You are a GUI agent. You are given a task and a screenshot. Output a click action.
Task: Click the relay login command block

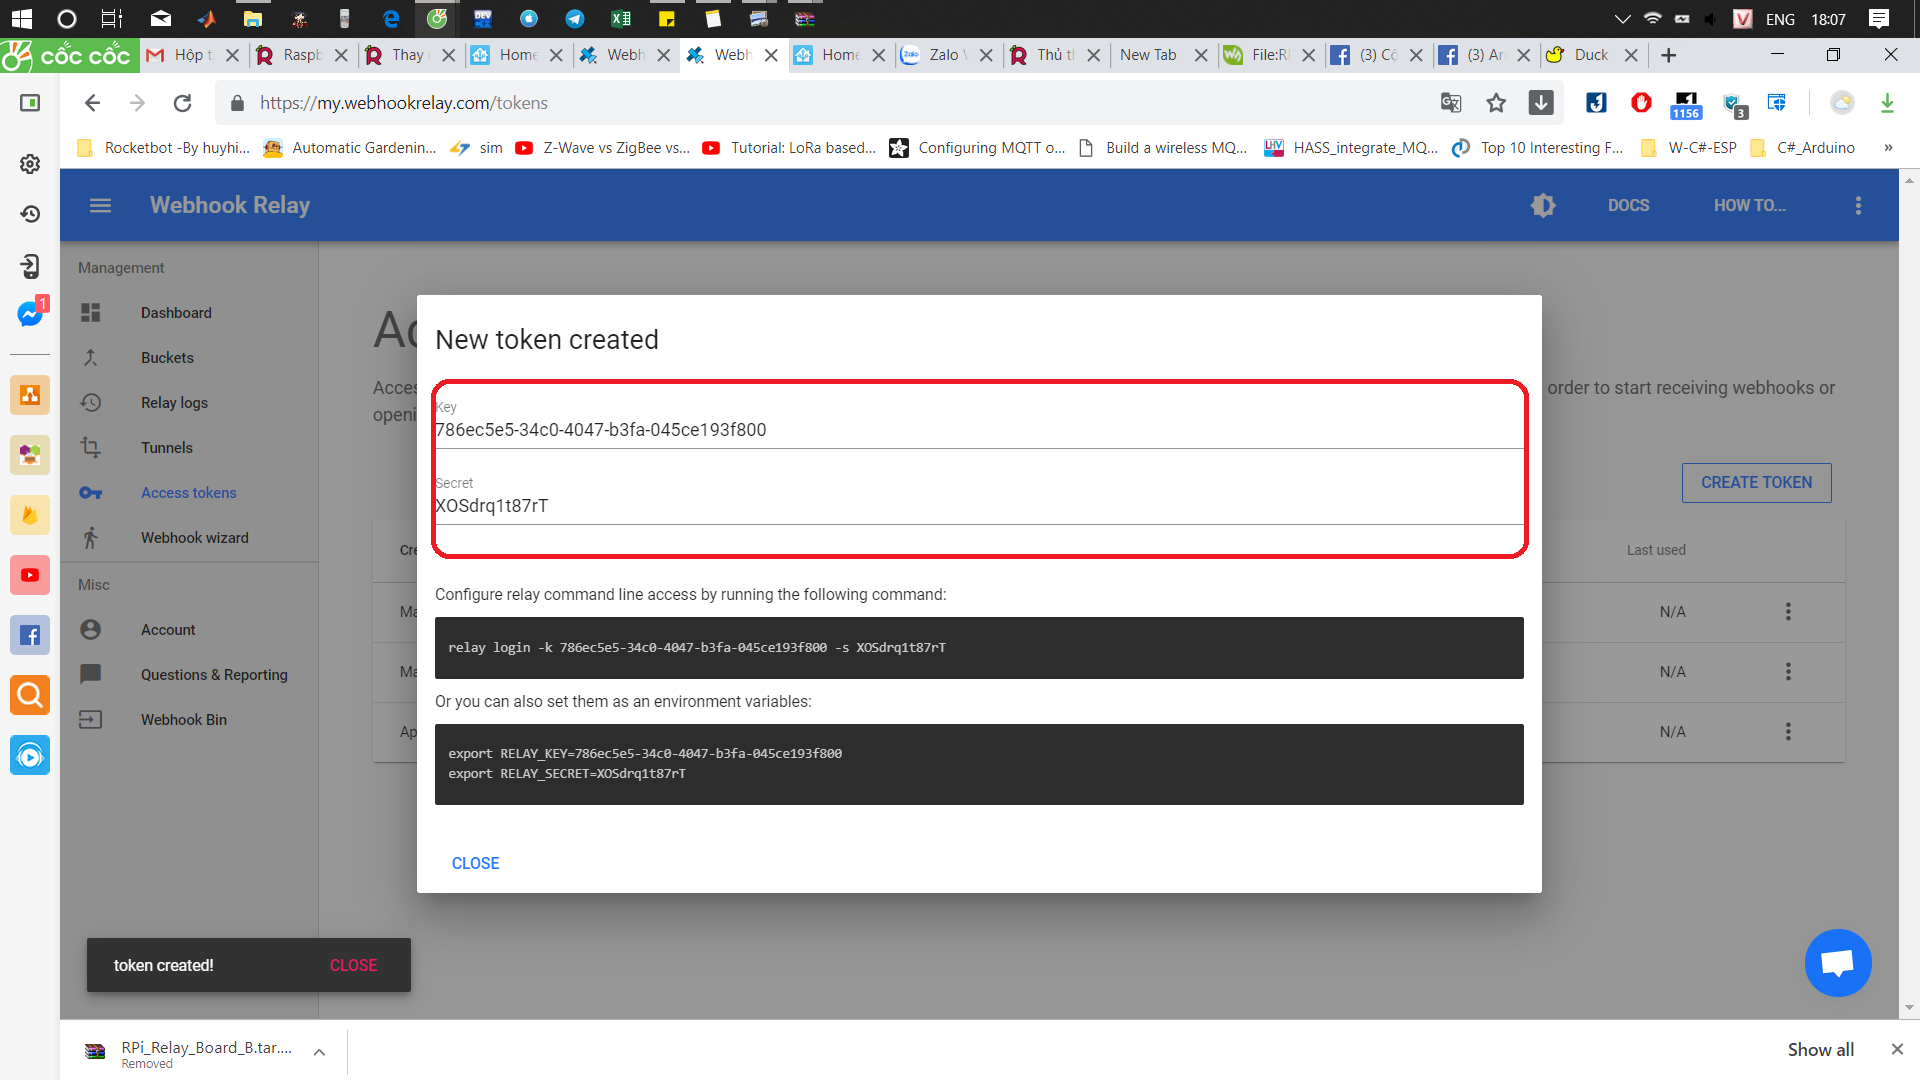[979, 648]
